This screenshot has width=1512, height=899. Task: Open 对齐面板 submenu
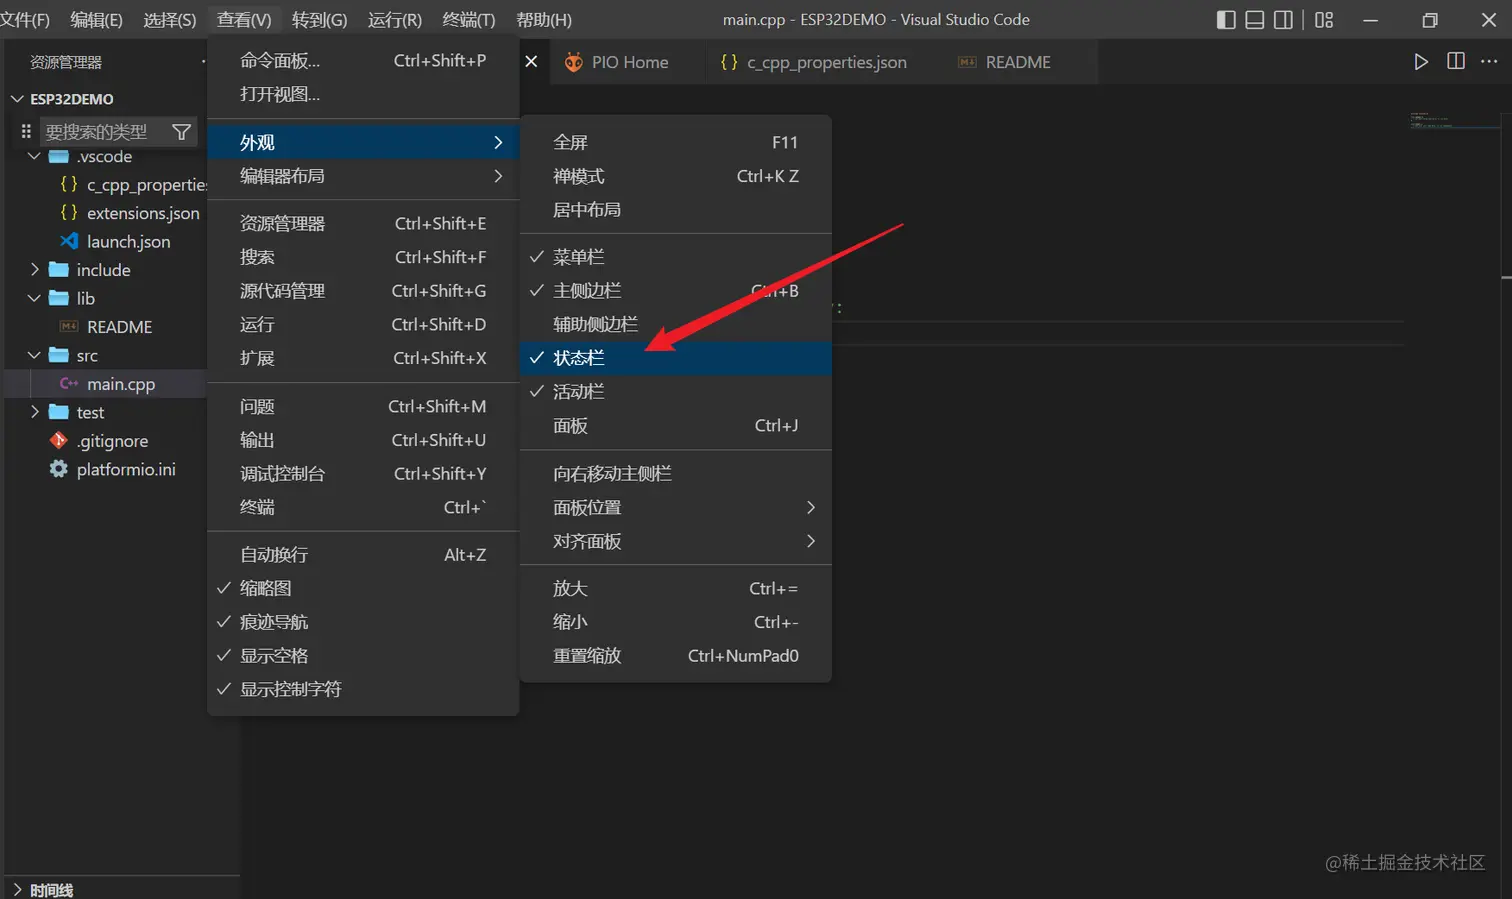pos(676,541)
